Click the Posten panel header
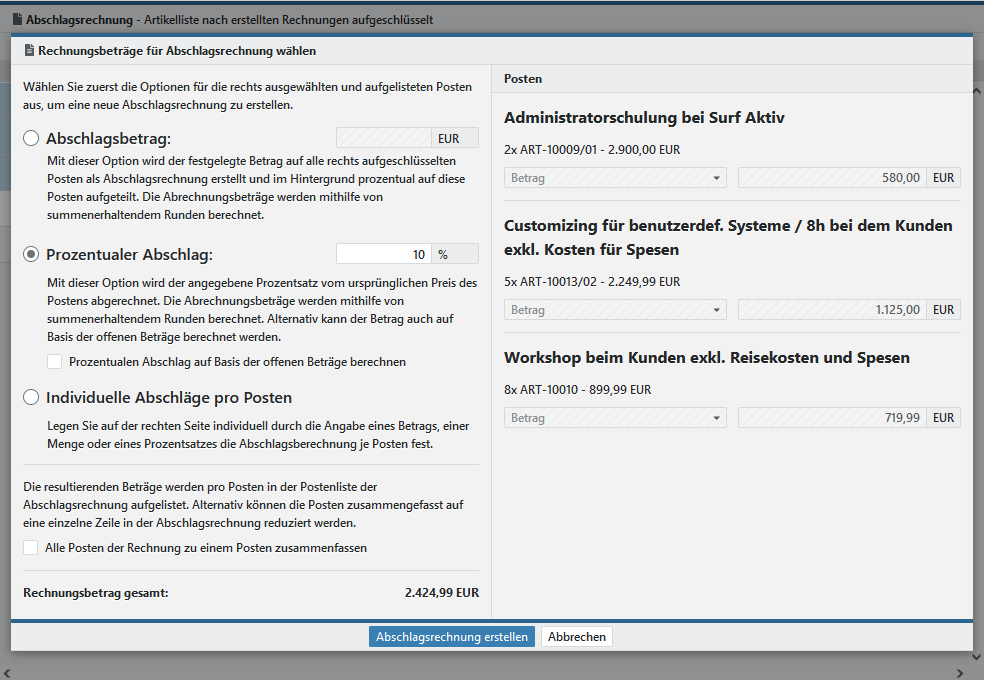The image size is (984, 680). coord(732,78)
